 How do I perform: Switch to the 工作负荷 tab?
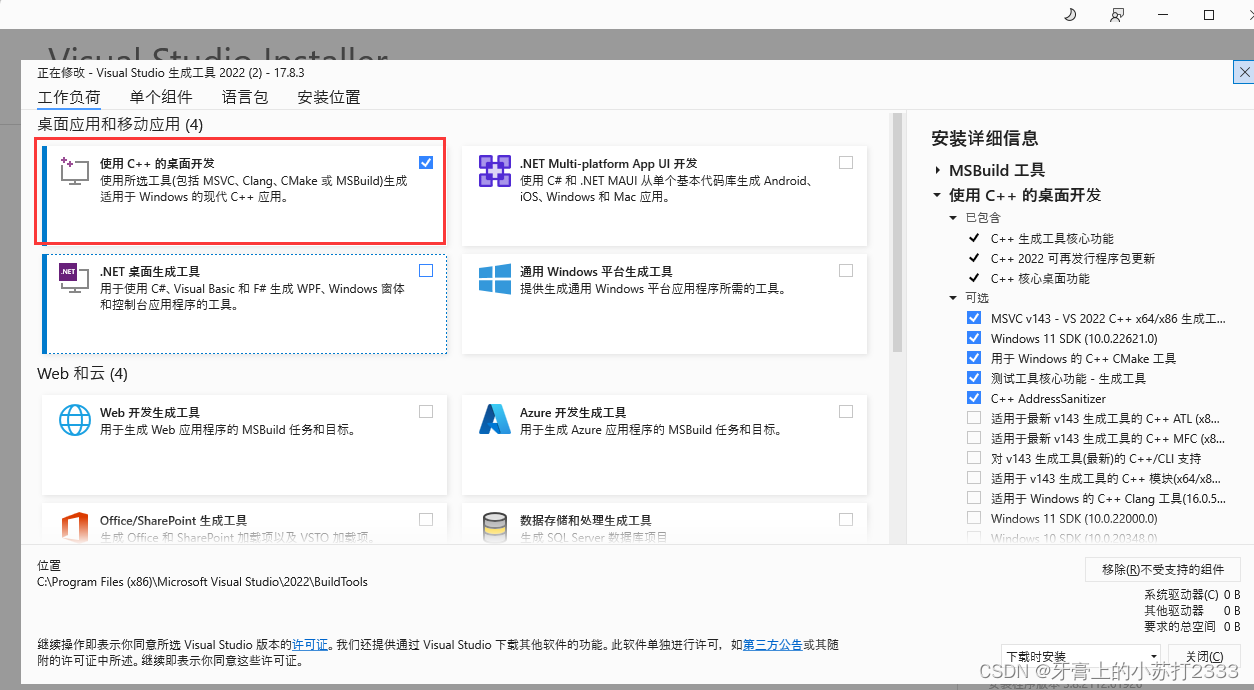click(69, 97)
